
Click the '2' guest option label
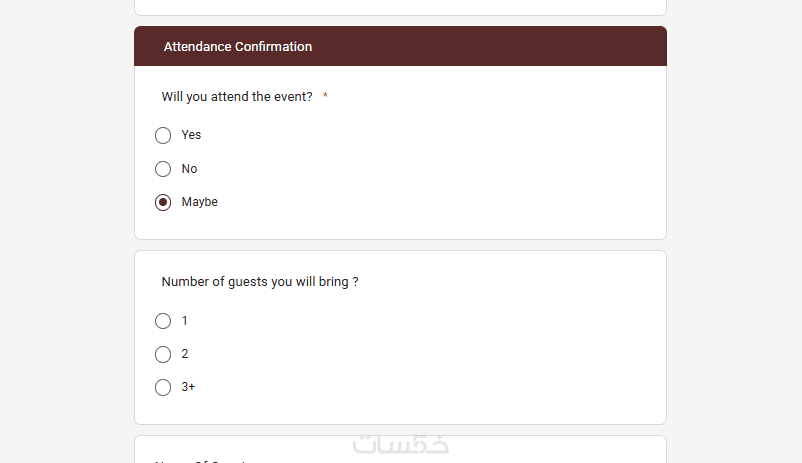click(185, 354)
